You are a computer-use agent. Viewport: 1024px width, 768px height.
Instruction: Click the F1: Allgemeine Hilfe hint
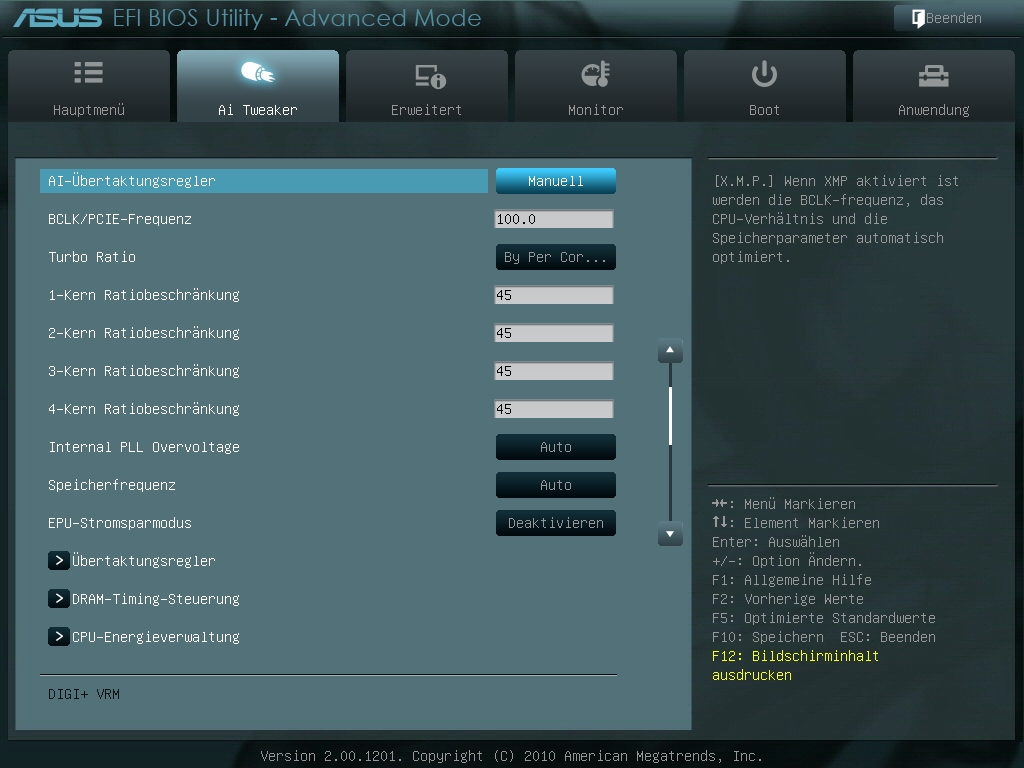click(792, 580)
